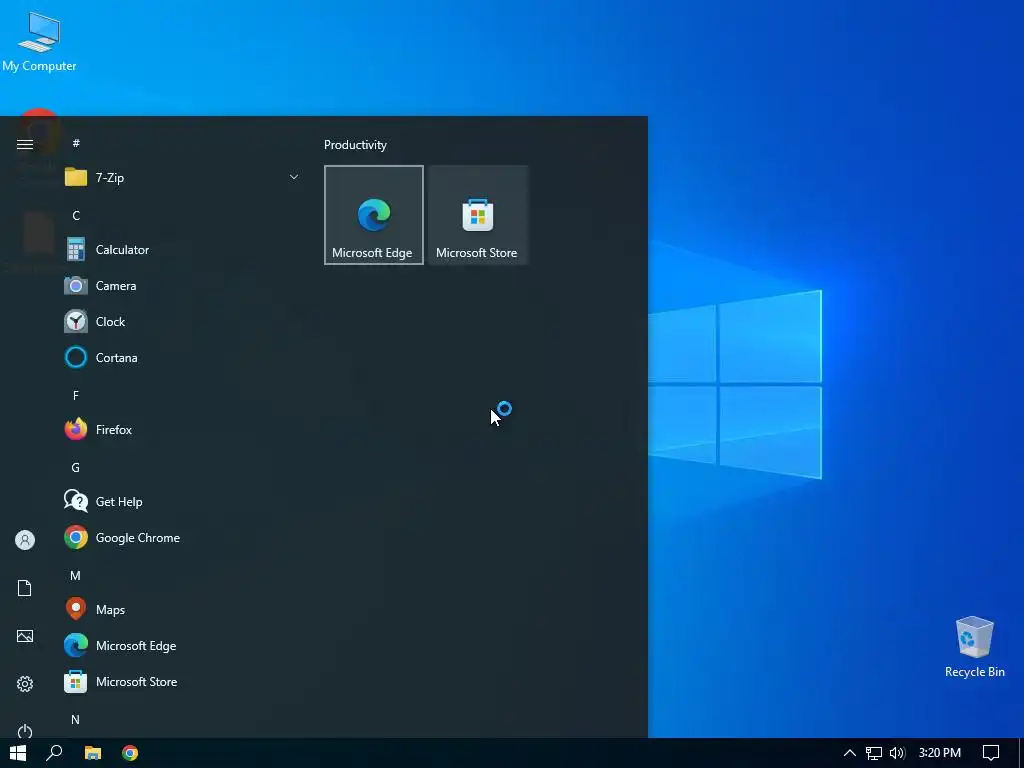The image size is (1024, 768).
Task: Open Firefox from the app list
Action: tap(182, 430)
